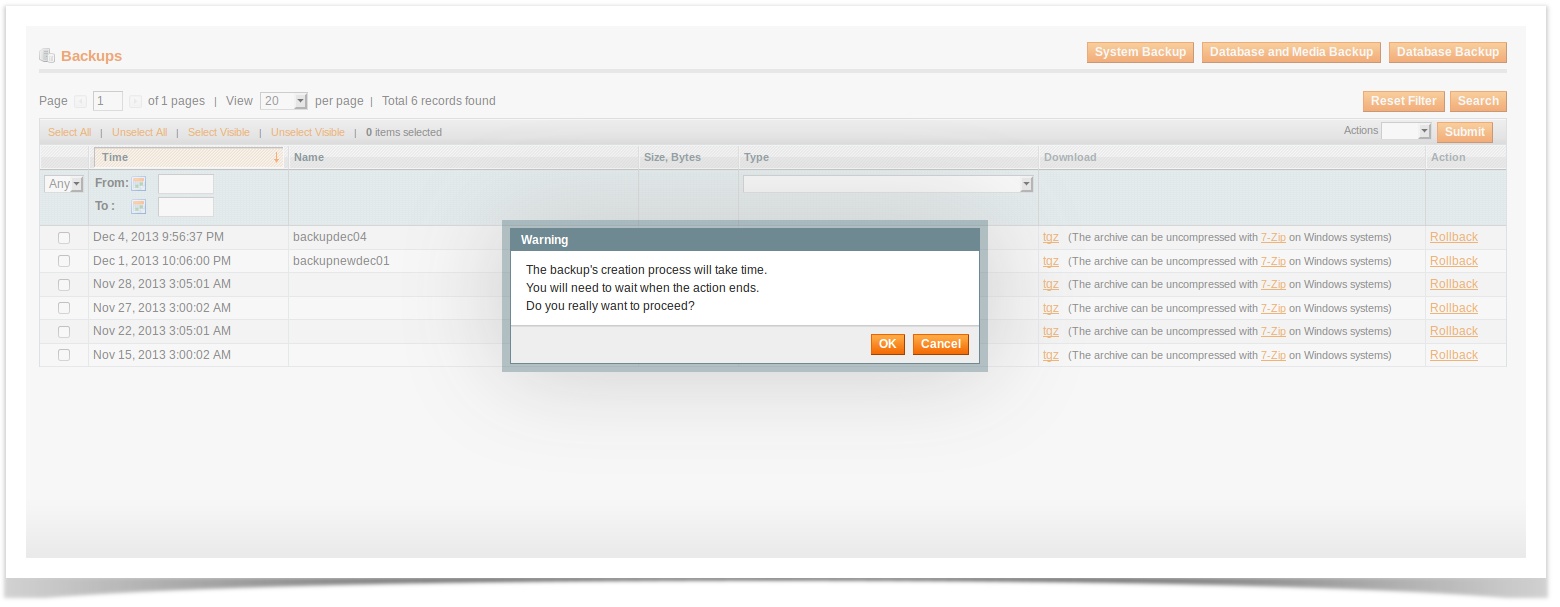The width and height of the screenshot is (1560, 607).
Task: Click the page number input field
Action: point(107,101)
